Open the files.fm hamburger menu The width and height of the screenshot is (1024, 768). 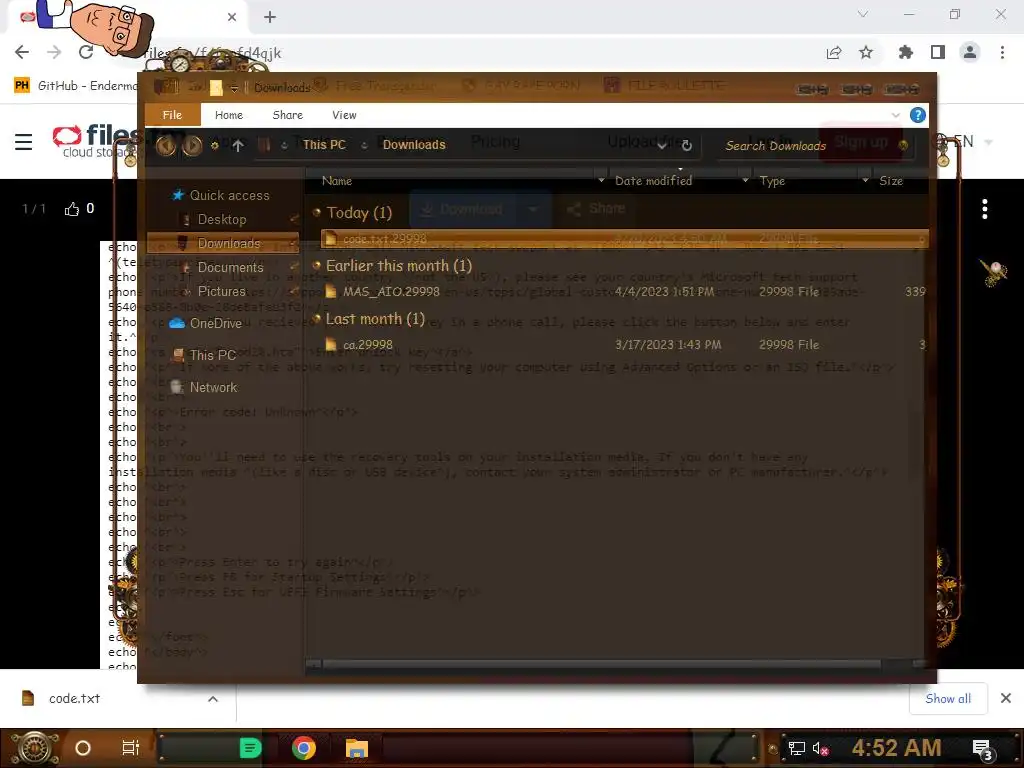[24, 142]
